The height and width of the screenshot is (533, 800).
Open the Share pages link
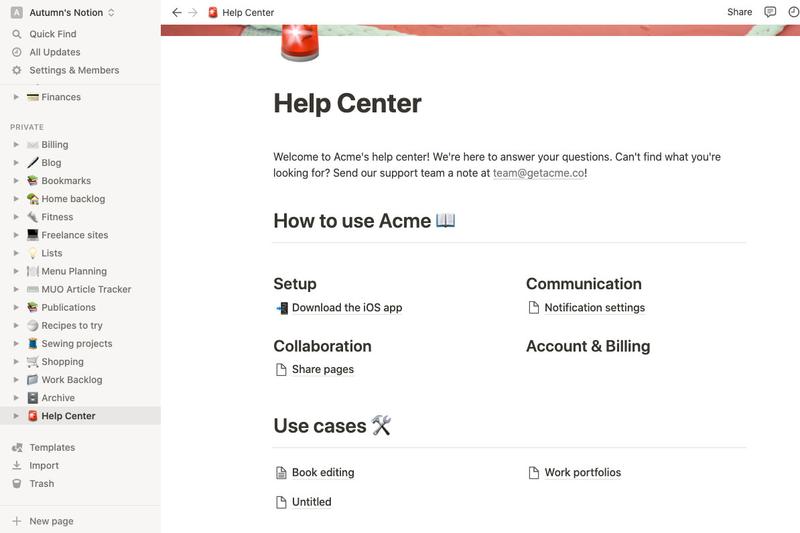(x=322, y=370)
